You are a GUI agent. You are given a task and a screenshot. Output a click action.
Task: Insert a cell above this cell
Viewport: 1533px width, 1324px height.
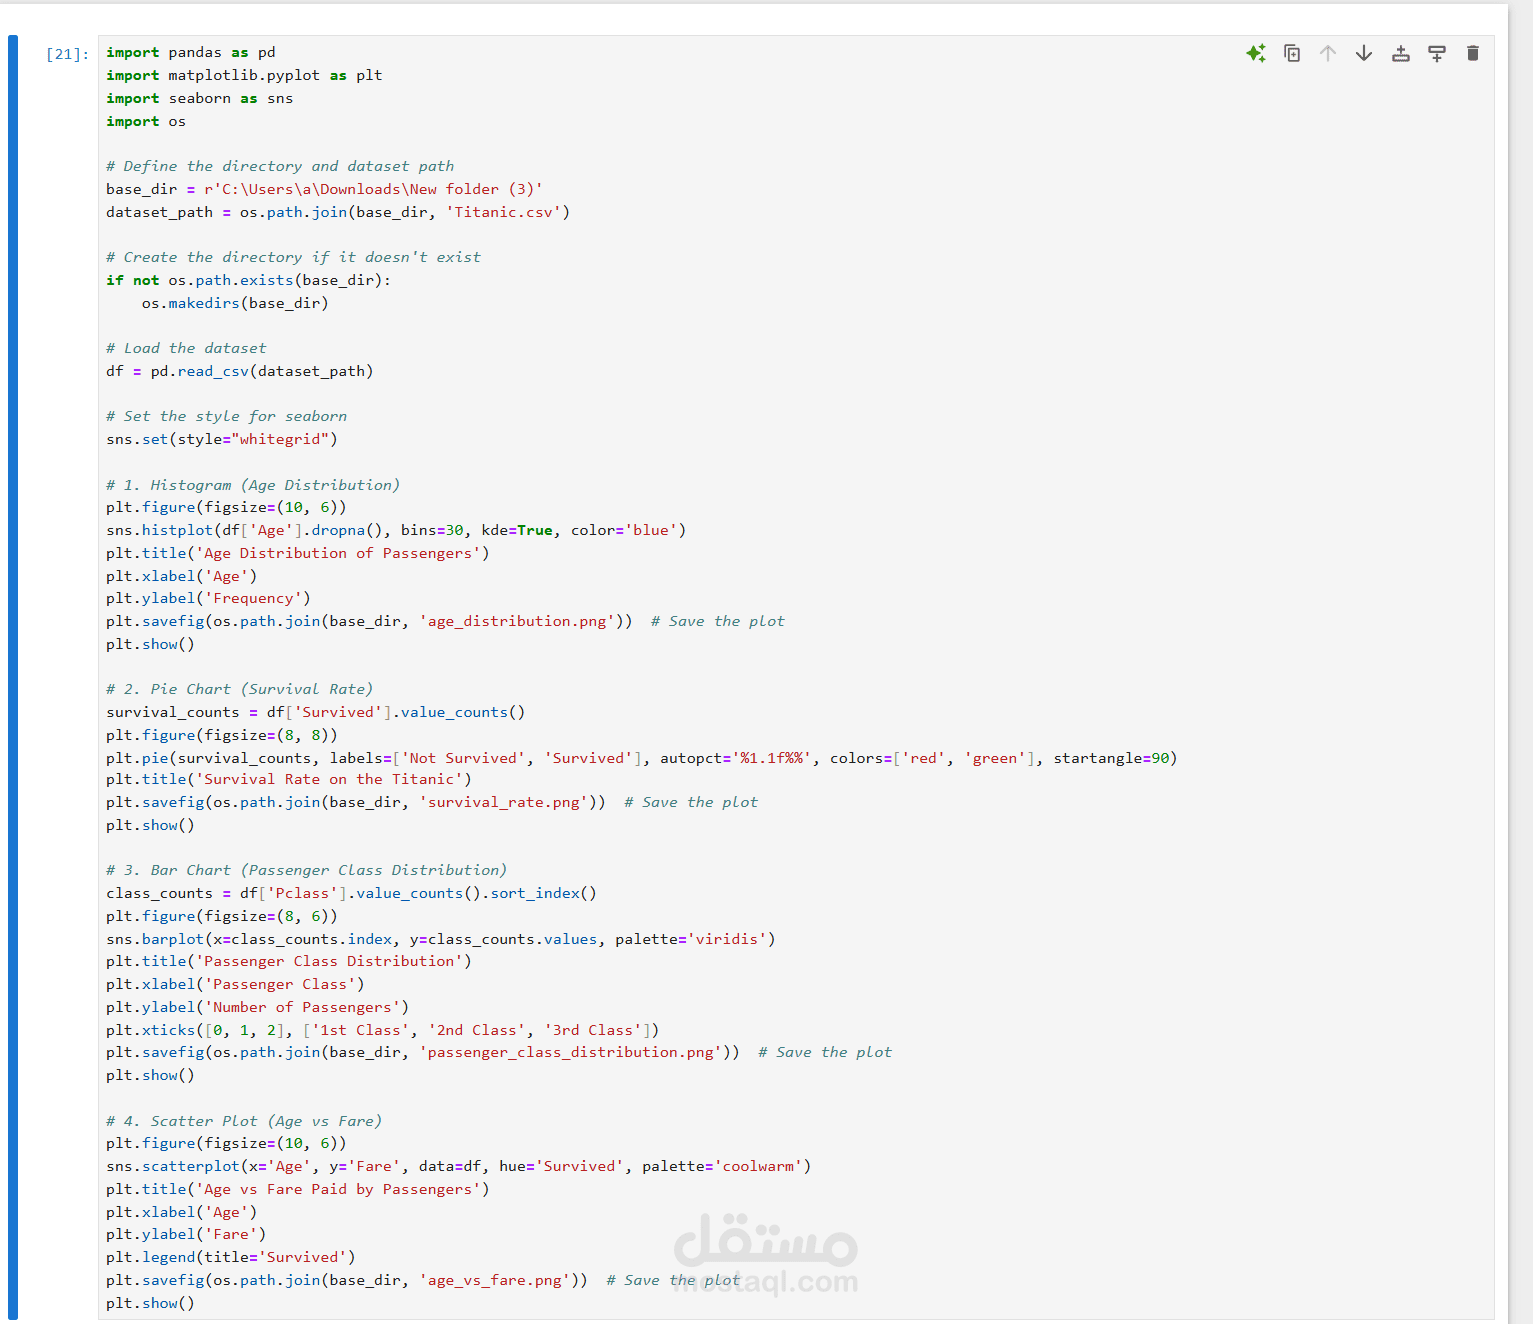point(1401,53)
